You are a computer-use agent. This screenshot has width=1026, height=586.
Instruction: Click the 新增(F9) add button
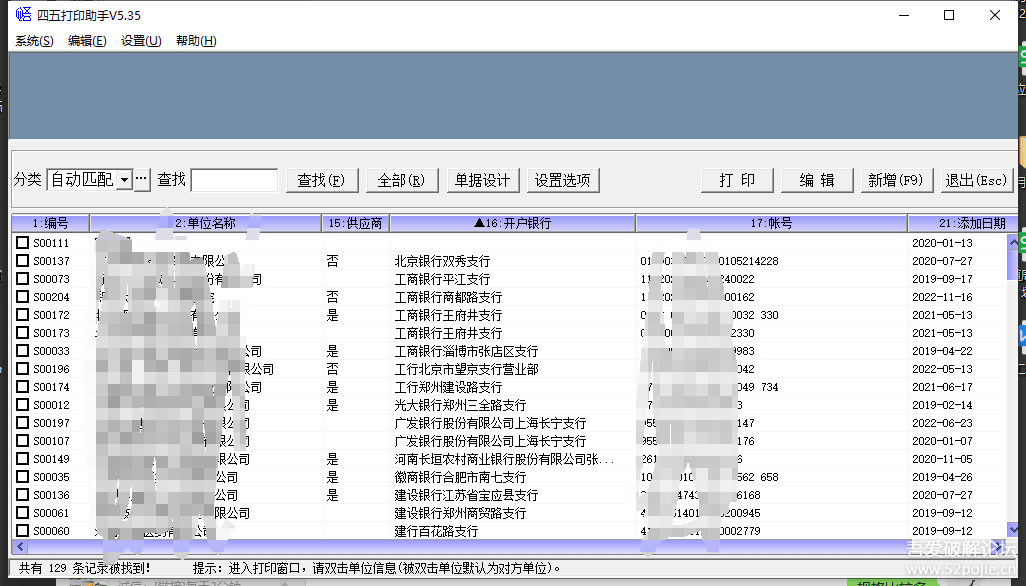click(896, 180)
